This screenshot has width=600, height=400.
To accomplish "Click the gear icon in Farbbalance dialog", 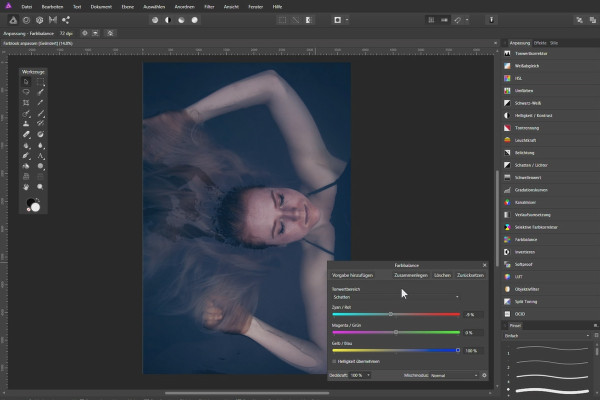I will [484, 376].
